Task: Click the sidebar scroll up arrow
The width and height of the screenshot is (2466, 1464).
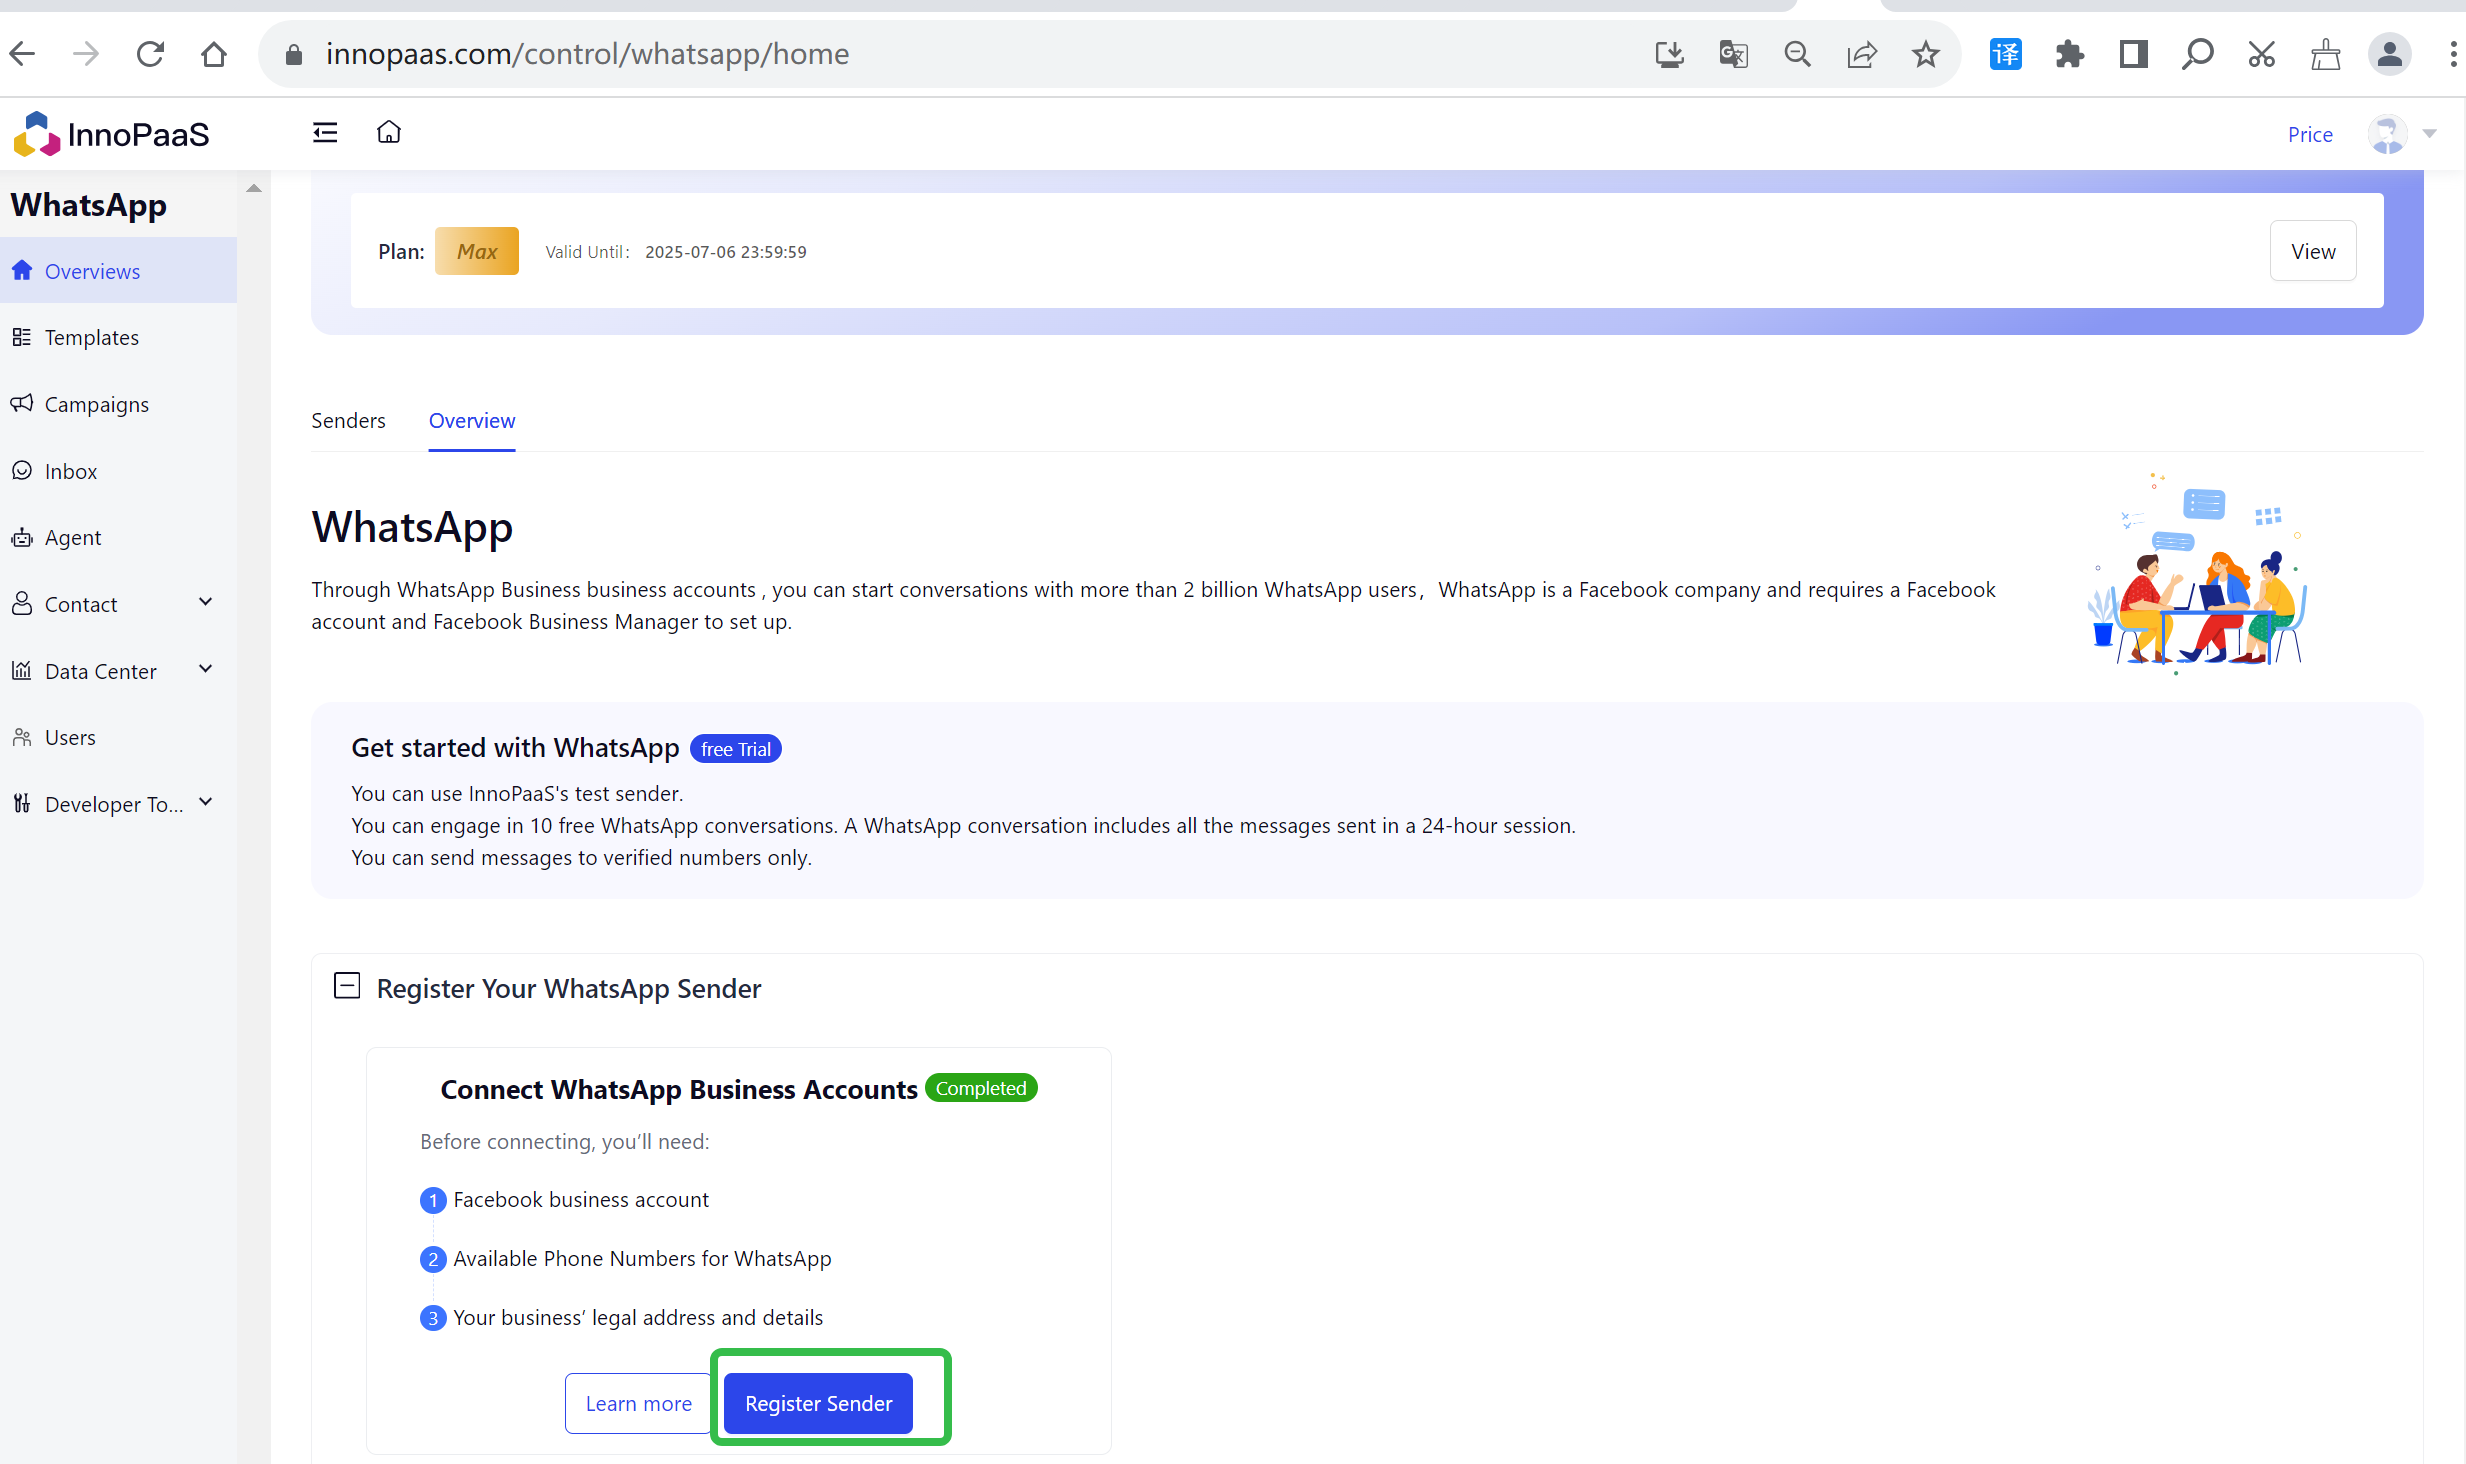Action: [x=254, y=188]
